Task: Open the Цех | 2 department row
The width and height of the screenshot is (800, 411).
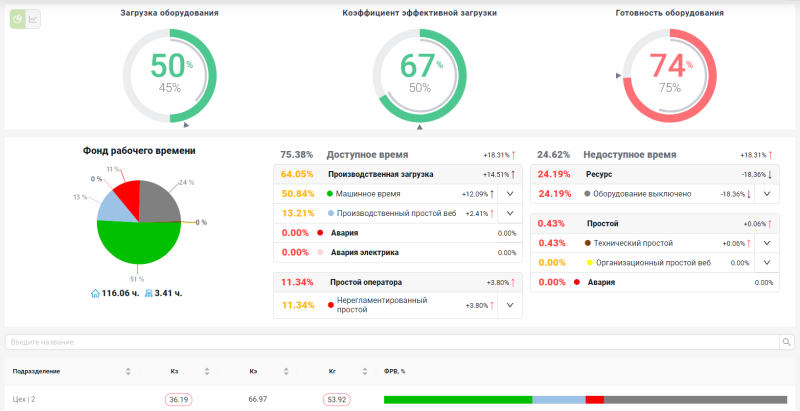Action: (400, 399)
